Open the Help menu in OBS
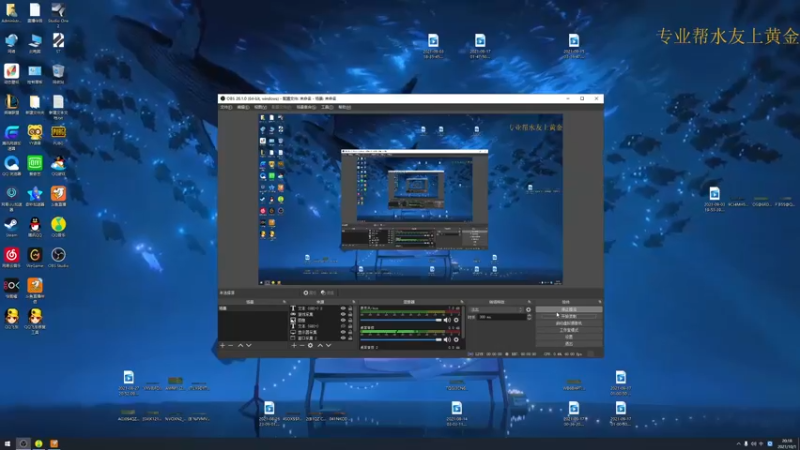 click(x=344, y=107)
